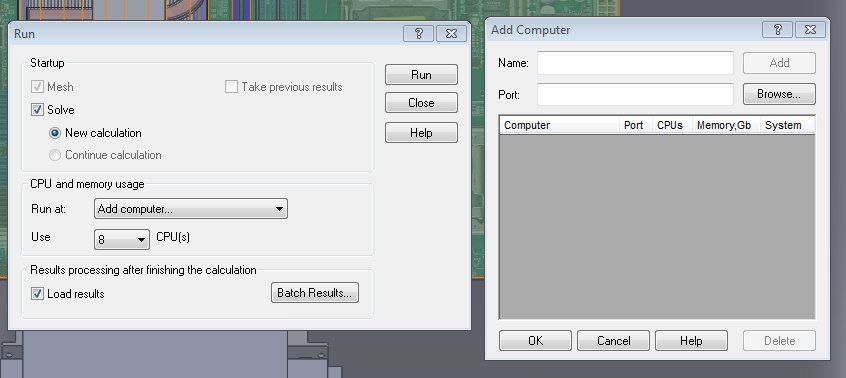Focus the computer Name field
846x378 pixels.
tap(635, 63)
